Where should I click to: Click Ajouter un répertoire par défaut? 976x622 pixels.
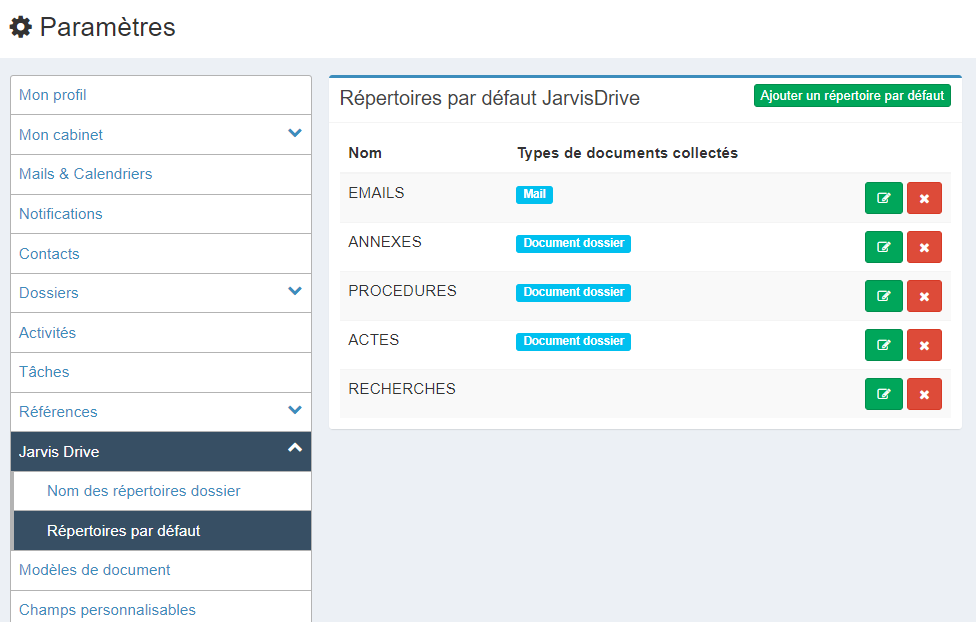click(x=852, y=95)
